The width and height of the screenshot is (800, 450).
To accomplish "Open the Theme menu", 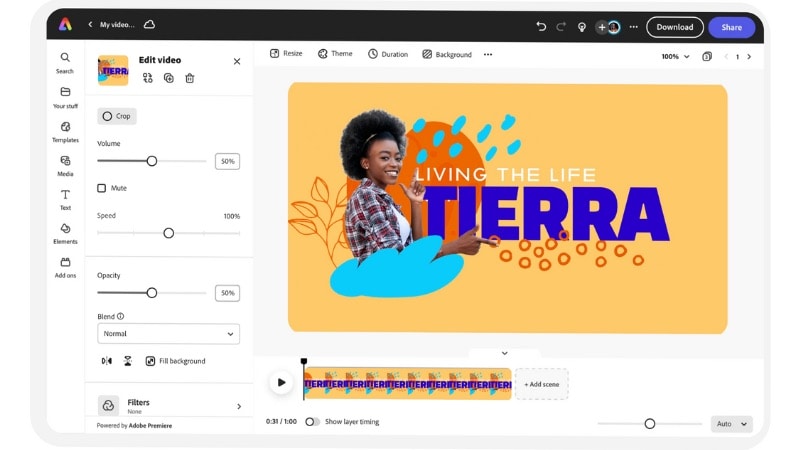I will pyautogui.click(x=335, y=54).
